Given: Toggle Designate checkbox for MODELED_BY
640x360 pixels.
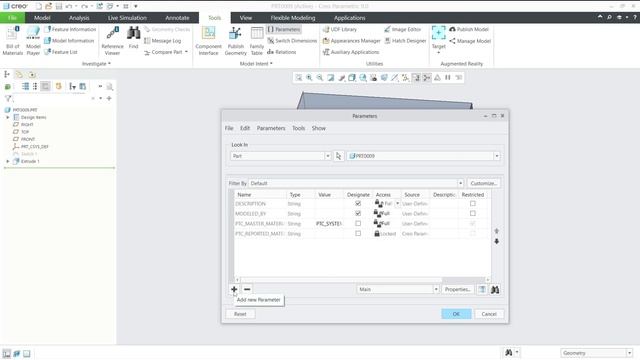Looking at the screenshot, I should tap(358, 213).
